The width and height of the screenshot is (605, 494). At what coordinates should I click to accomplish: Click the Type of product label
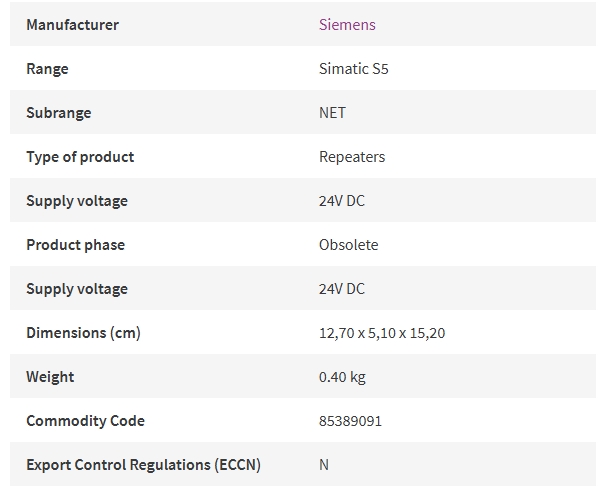pos(80,157)
